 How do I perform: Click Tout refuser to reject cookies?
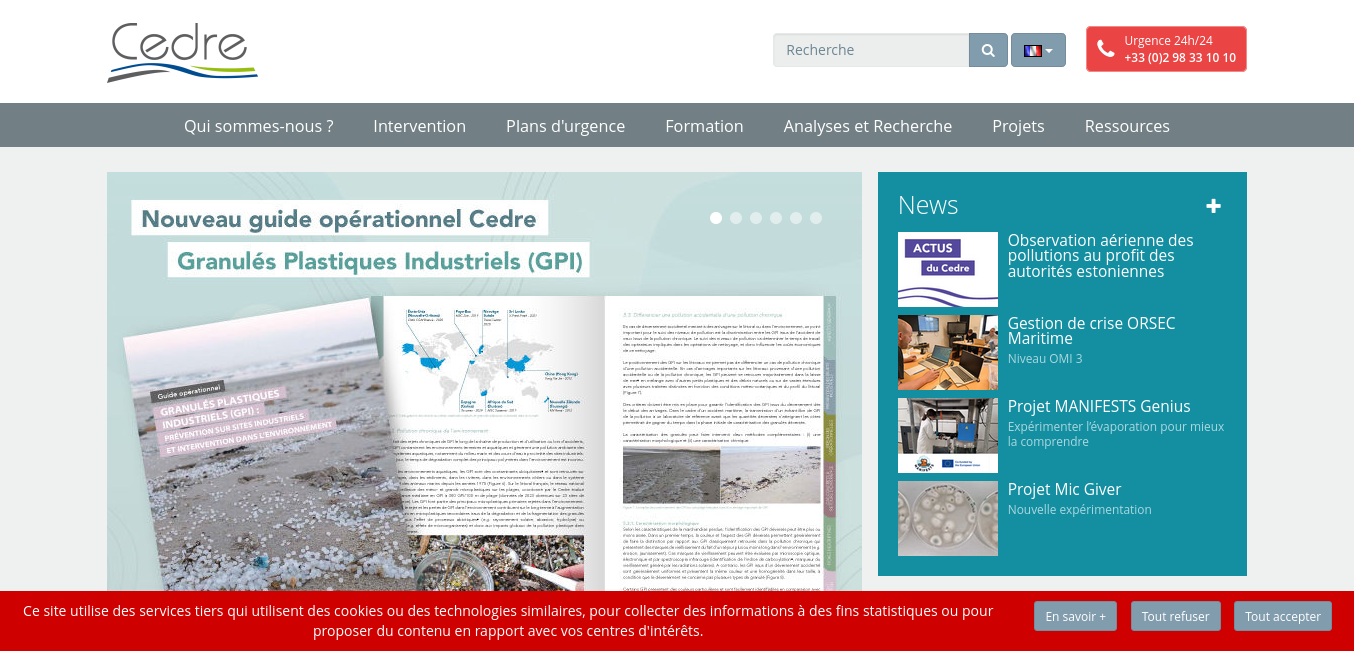point(1176,616)
